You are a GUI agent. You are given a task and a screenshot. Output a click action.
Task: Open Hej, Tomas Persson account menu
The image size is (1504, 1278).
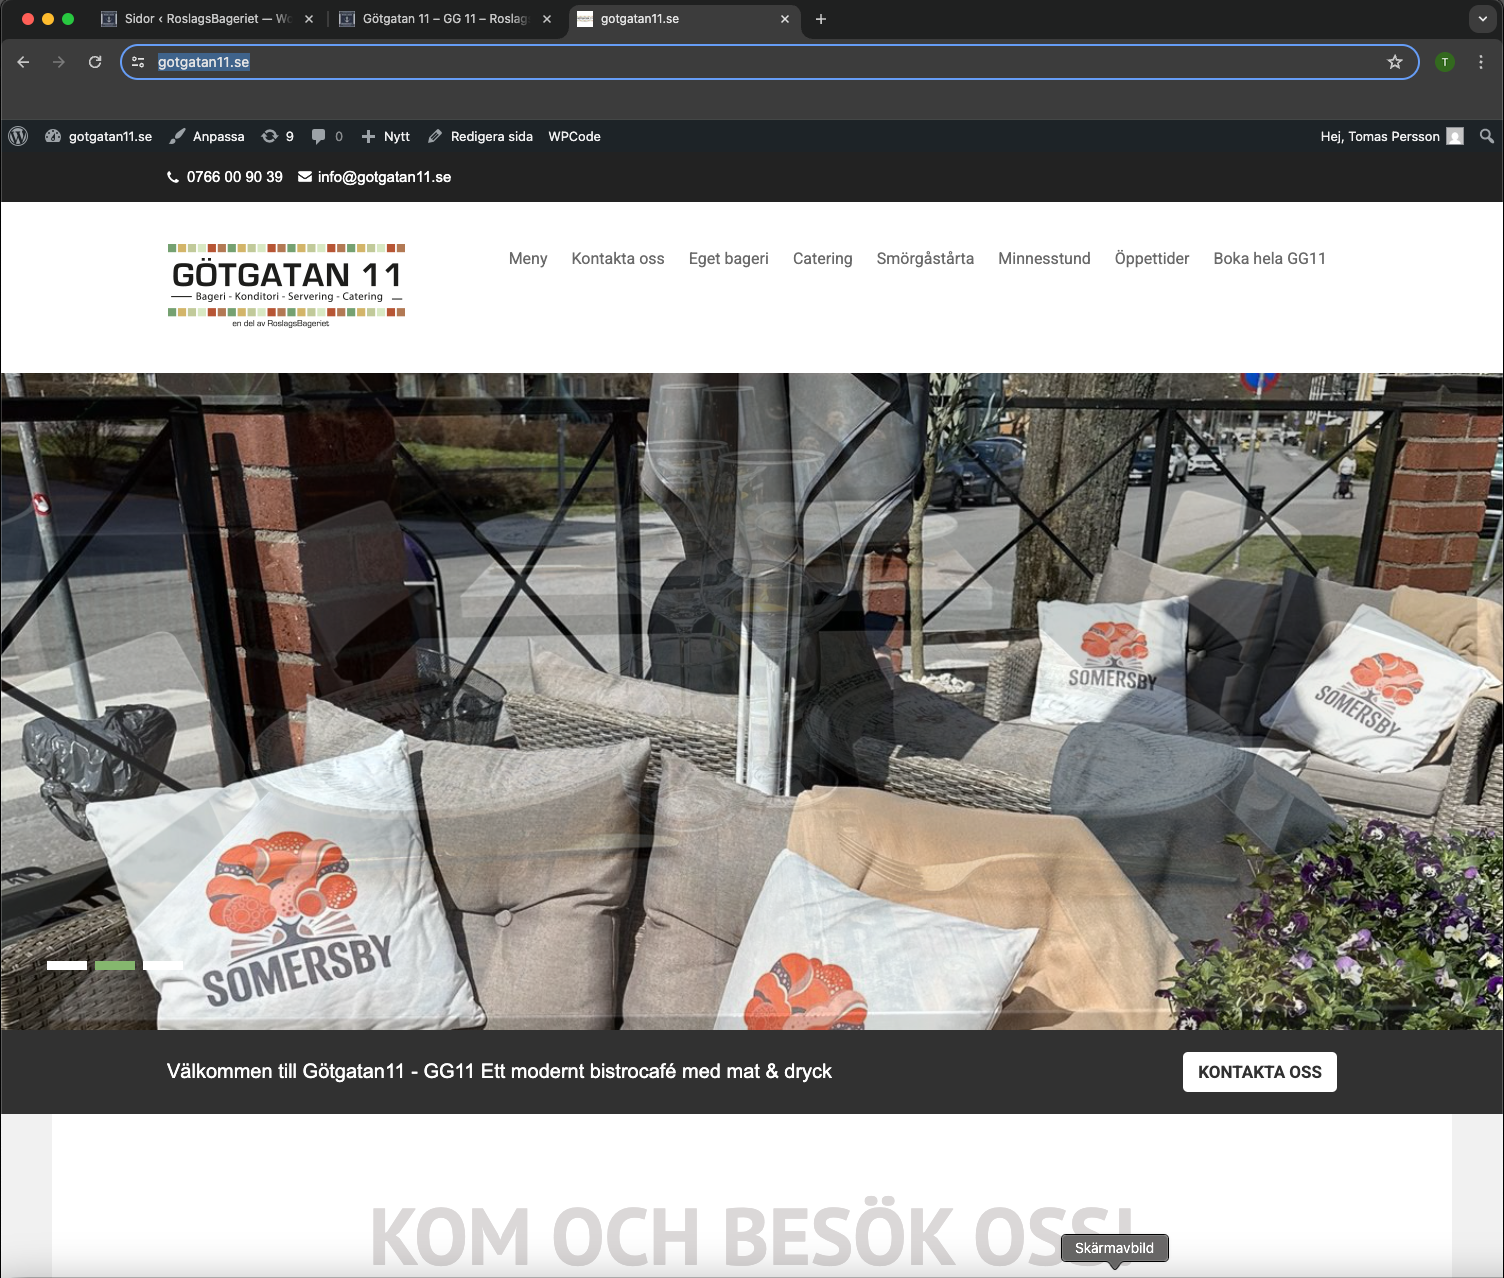[x=1391, y=136]
